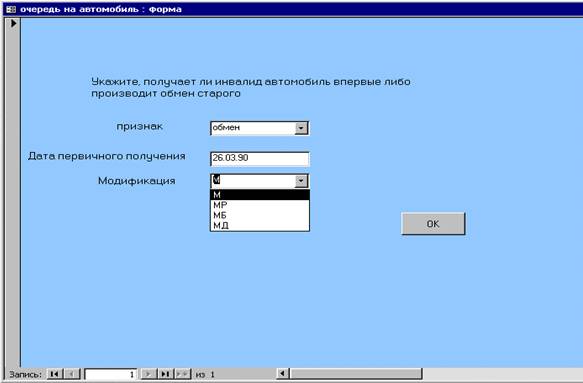
Task: Go to the first record
Action: click(55, 374)
